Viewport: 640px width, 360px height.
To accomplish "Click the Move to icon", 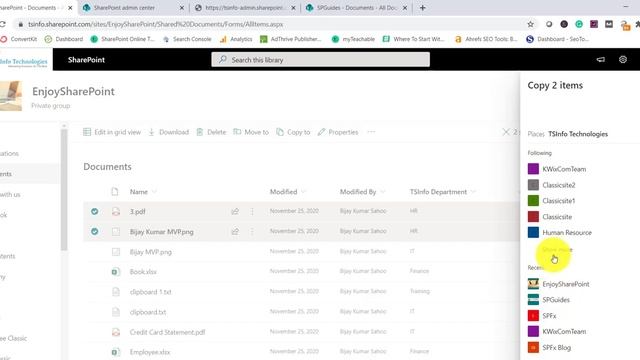I will point(237,132).
